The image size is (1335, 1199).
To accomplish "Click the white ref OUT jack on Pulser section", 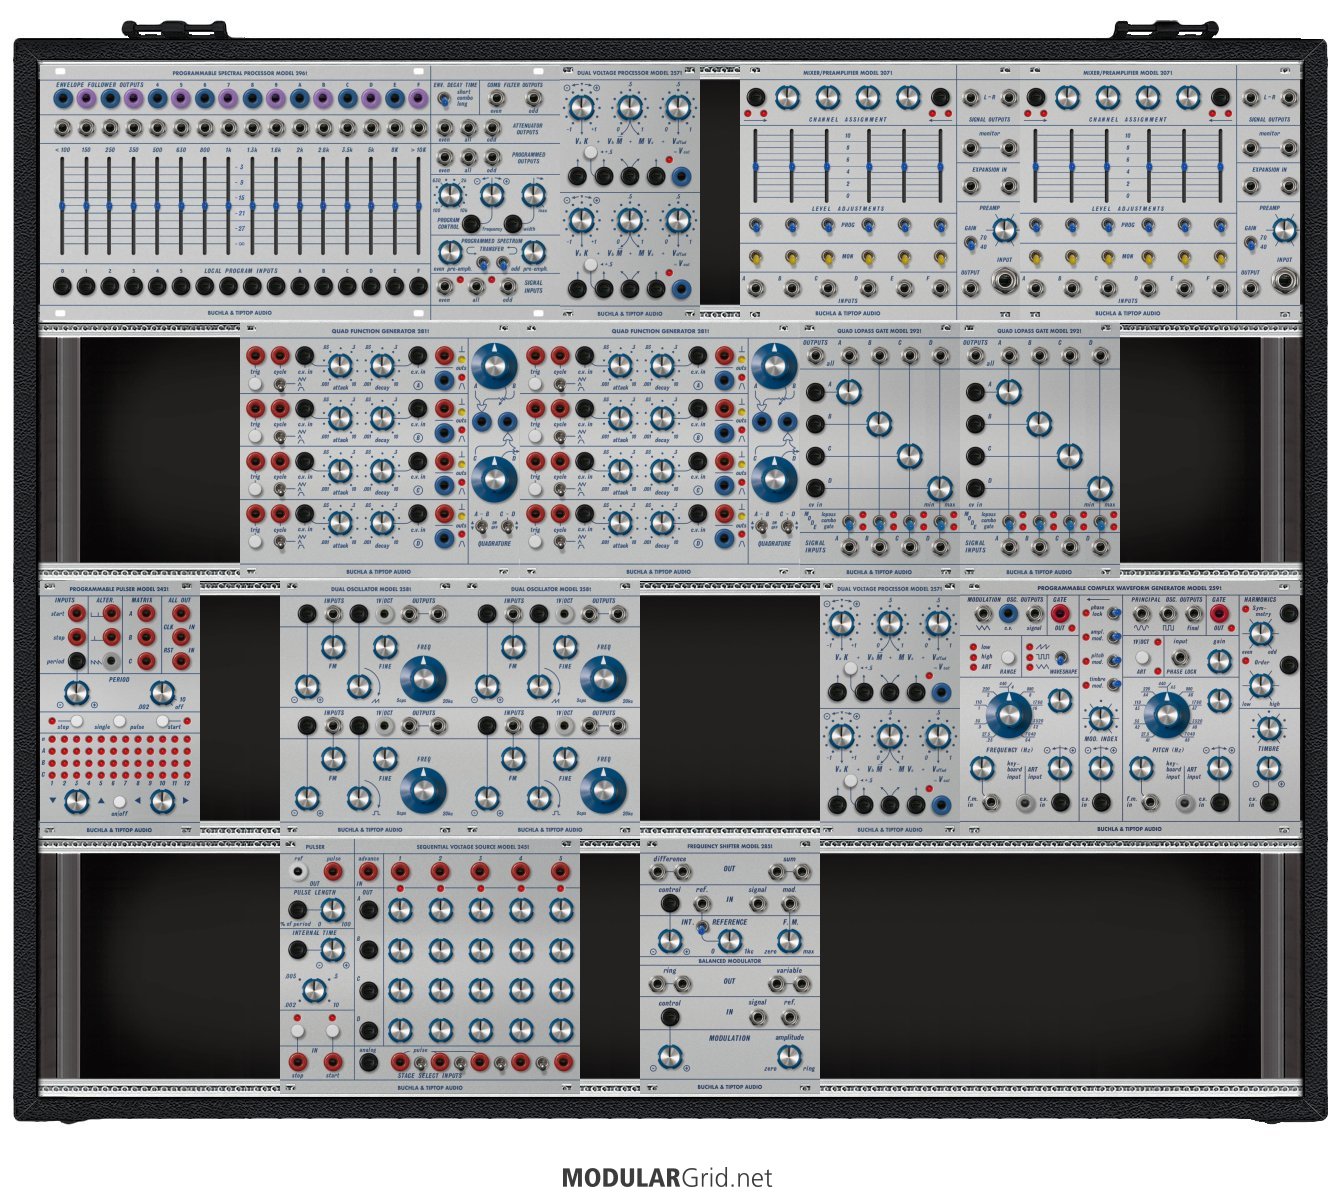I will coord(298,871).
